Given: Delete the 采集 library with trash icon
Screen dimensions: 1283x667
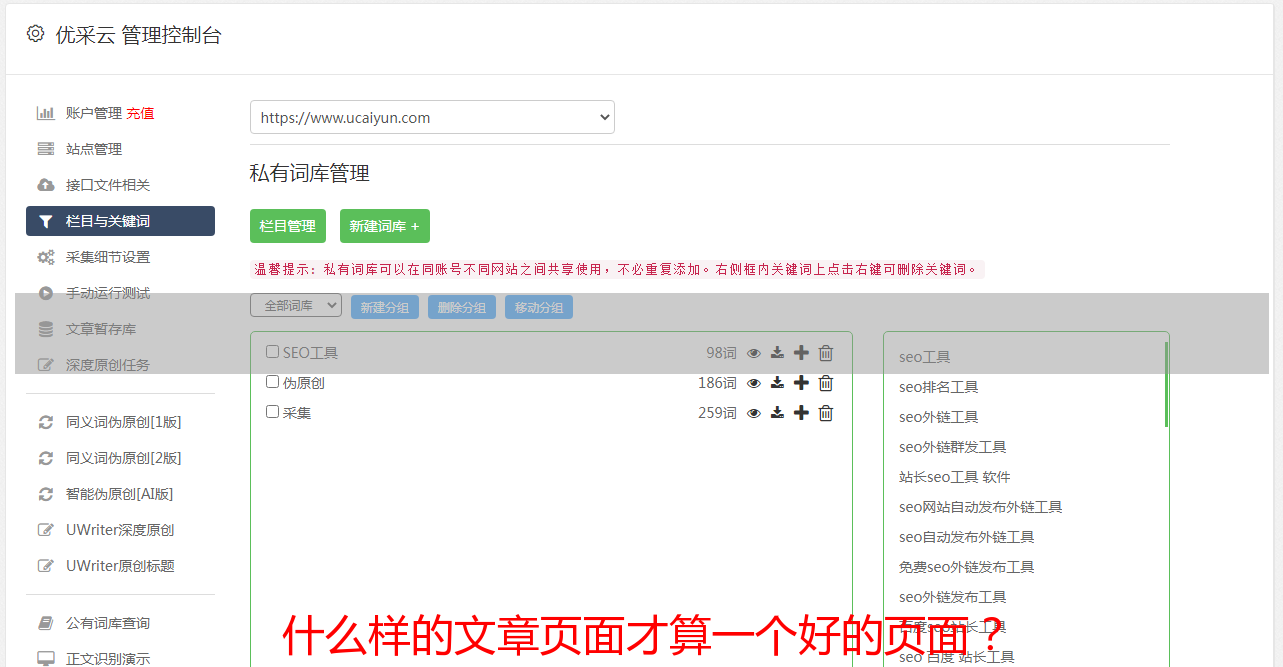Looking at the screenshot, I should coord(826,413).
